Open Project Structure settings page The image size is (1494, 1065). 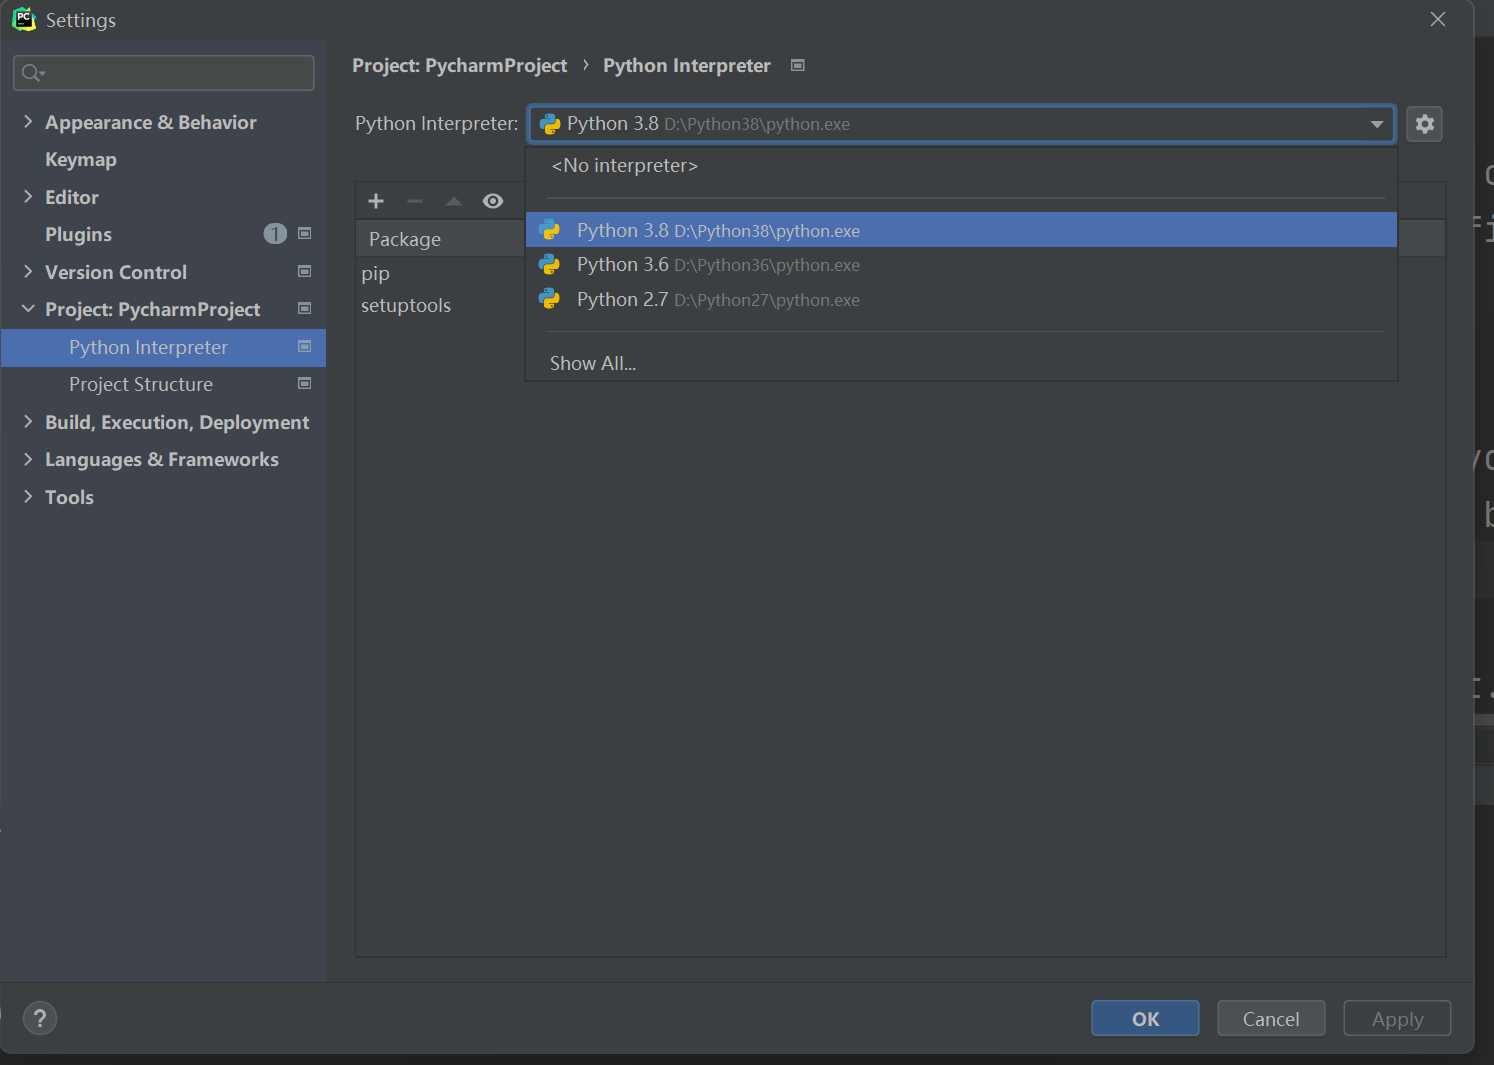click(x=141, y=384)
